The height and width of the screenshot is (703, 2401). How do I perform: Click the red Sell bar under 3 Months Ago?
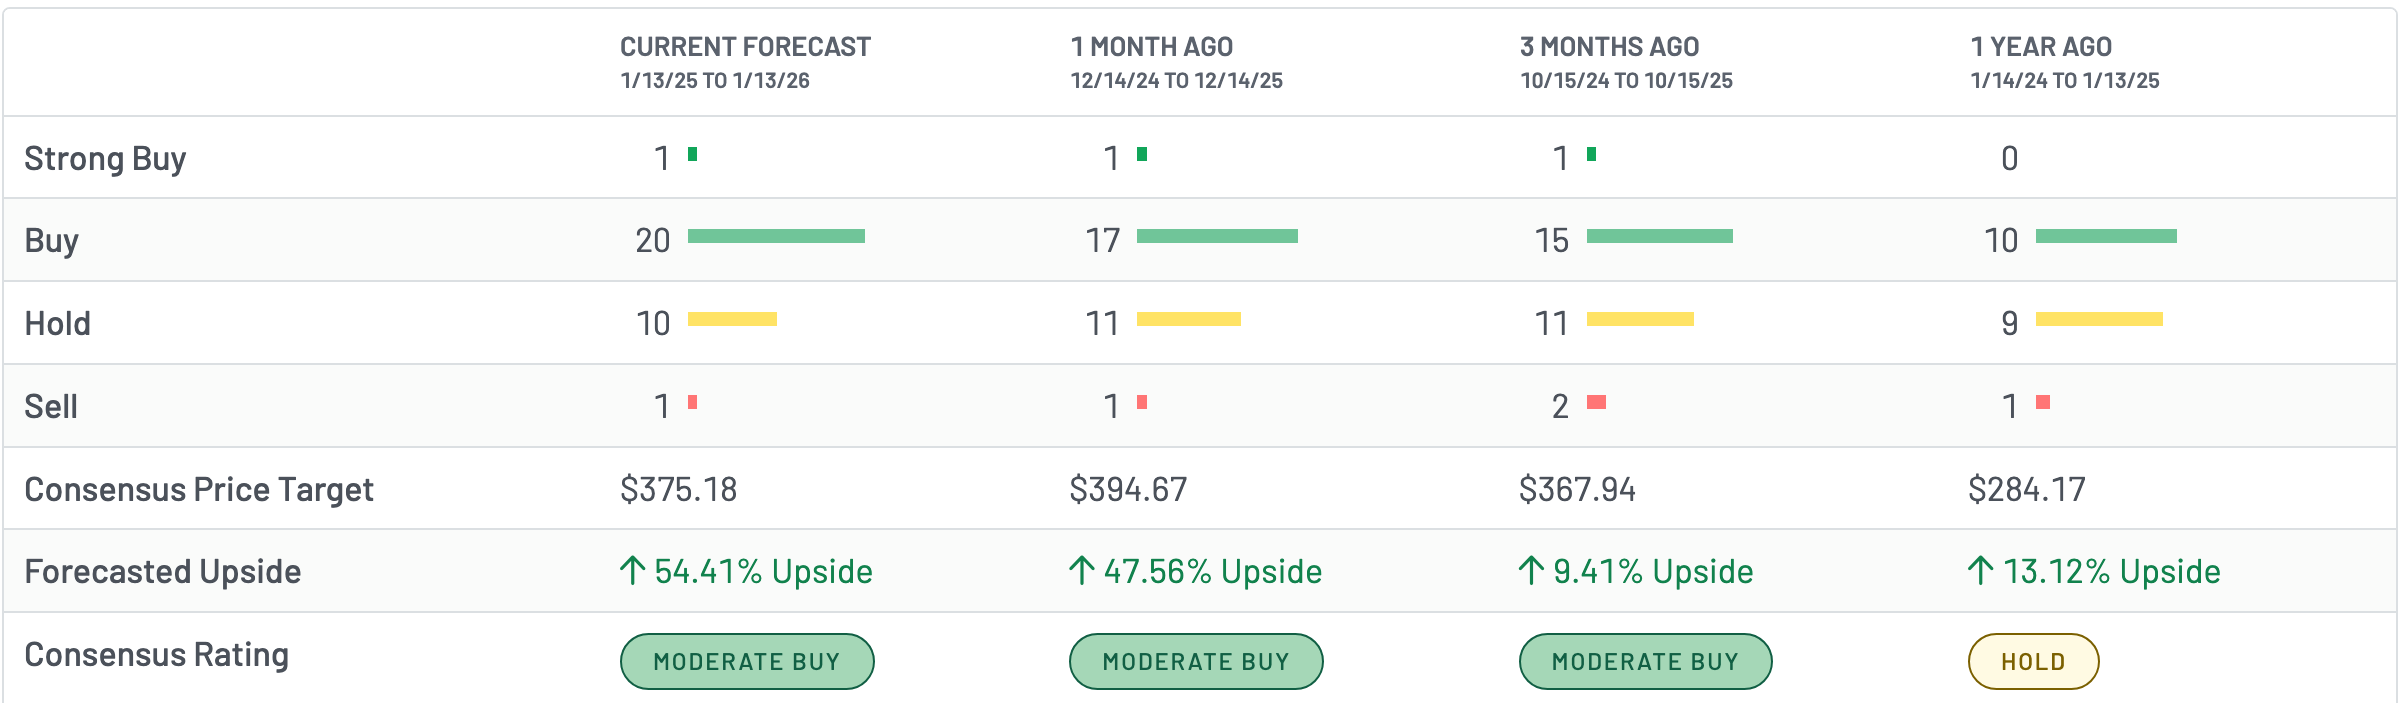[x=1596, y=402]
